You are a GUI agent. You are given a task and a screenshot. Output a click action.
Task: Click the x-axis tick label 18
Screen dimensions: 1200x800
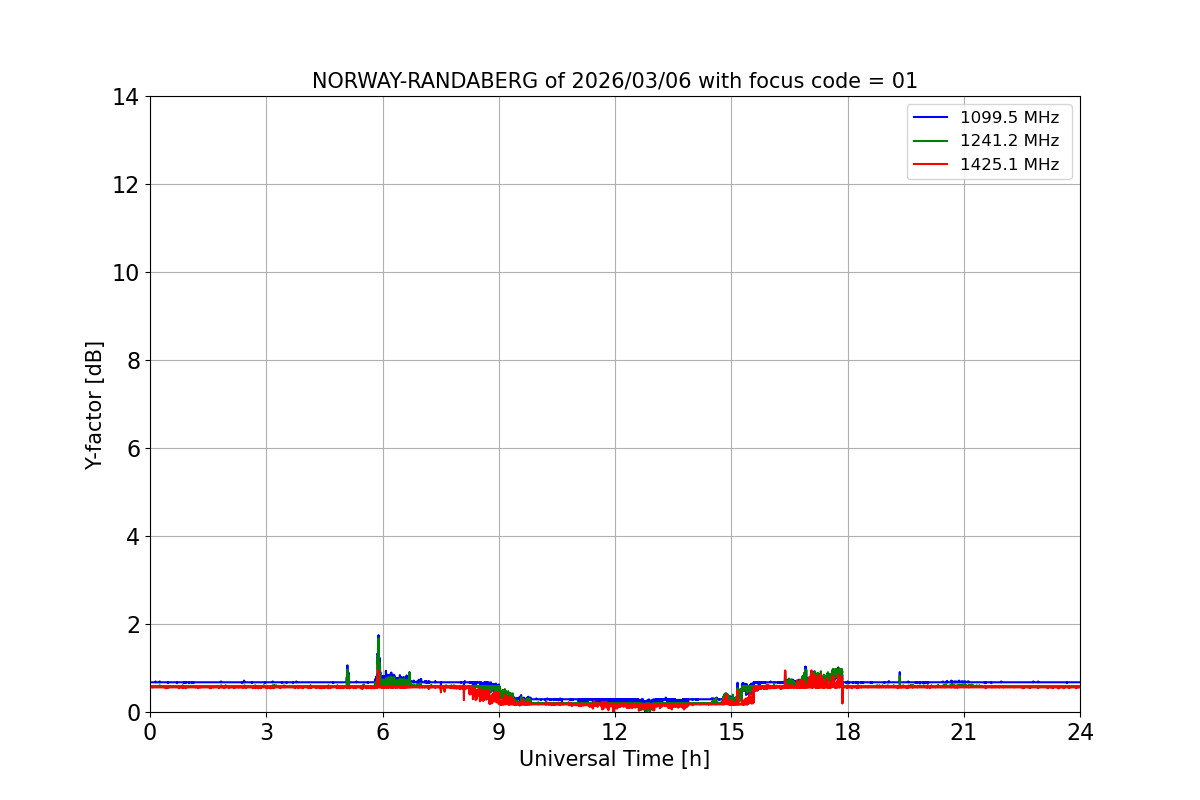click(848, 732)
